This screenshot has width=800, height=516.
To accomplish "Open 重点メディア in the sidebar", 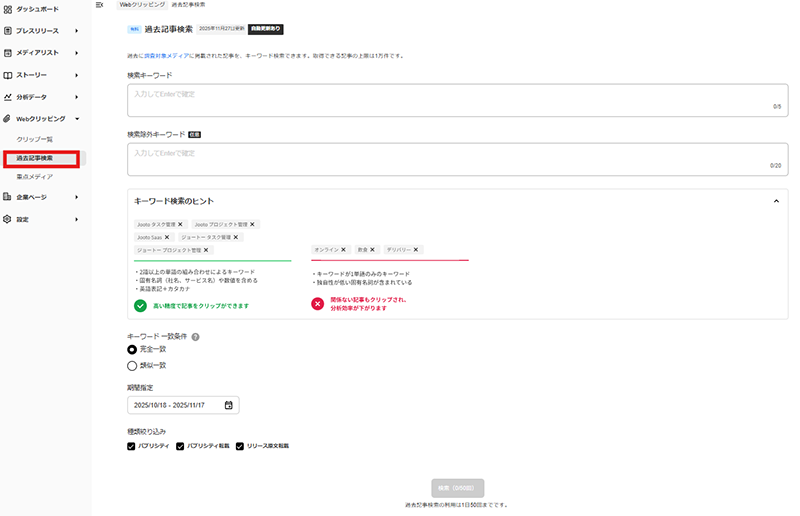I will (x=34, y=177).
